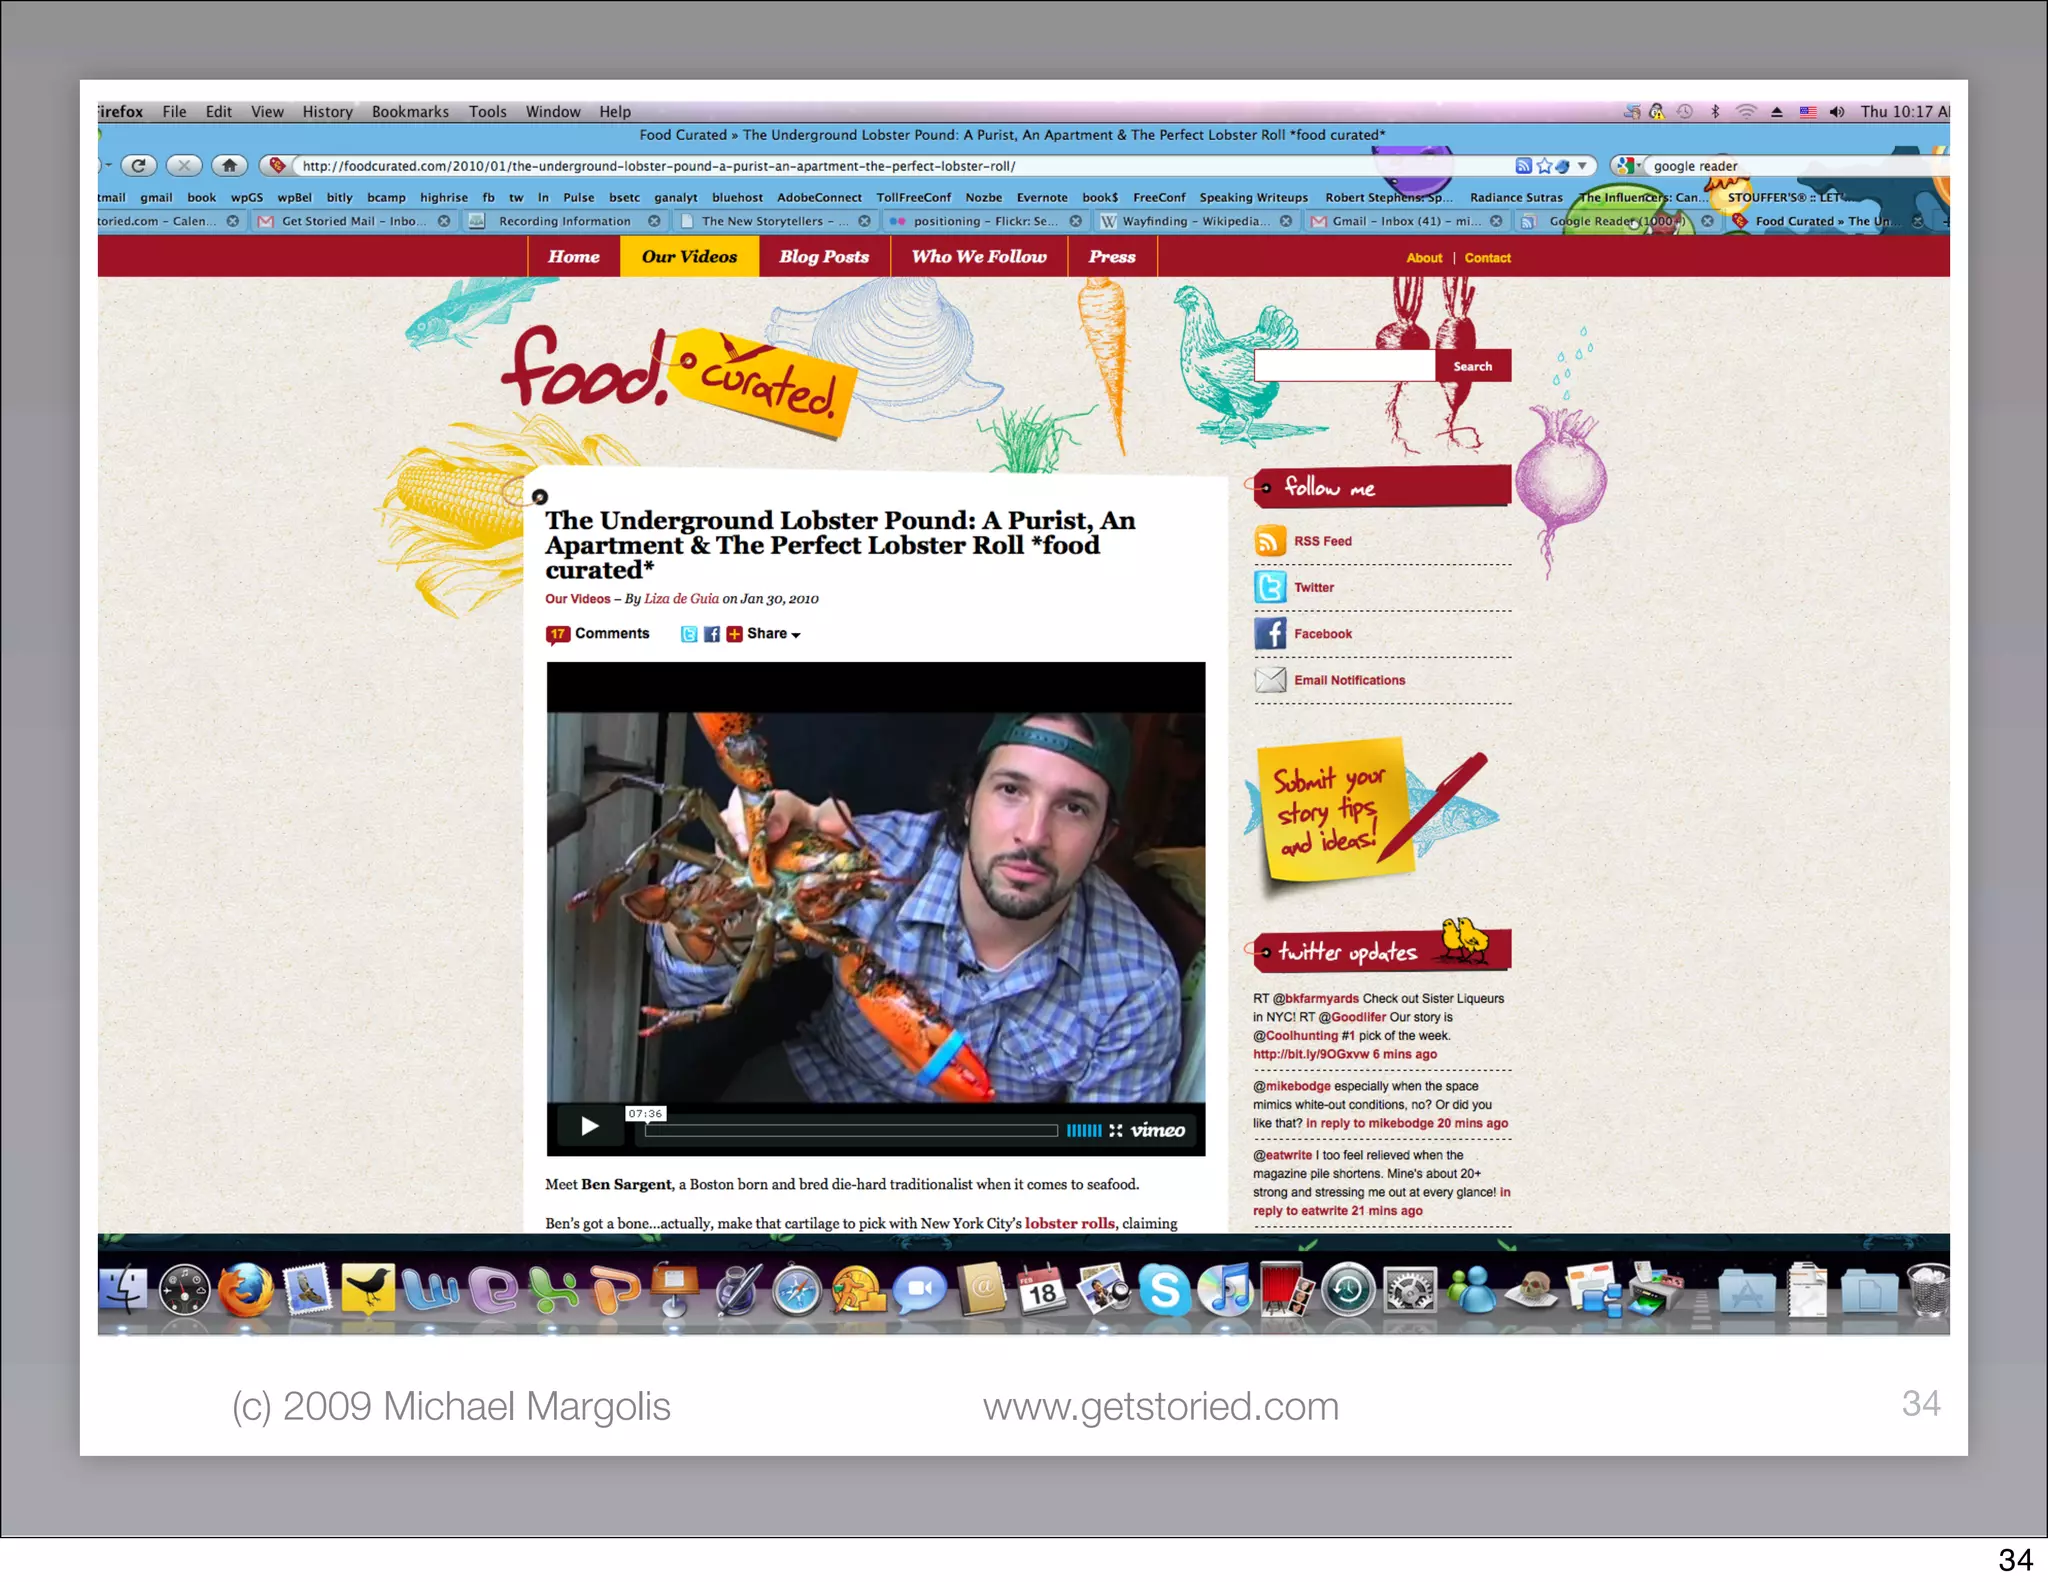Screen dimensions: 2048x1582
Task: Switch to the Recording Information tab
Action: point(565,221)
